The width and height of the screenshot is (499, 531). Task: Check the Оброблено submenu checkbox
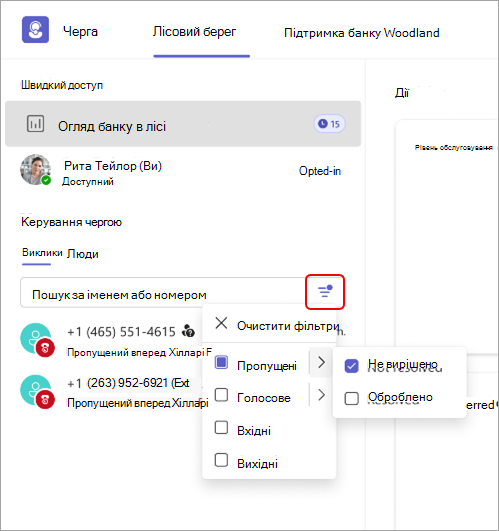point(351,398)
